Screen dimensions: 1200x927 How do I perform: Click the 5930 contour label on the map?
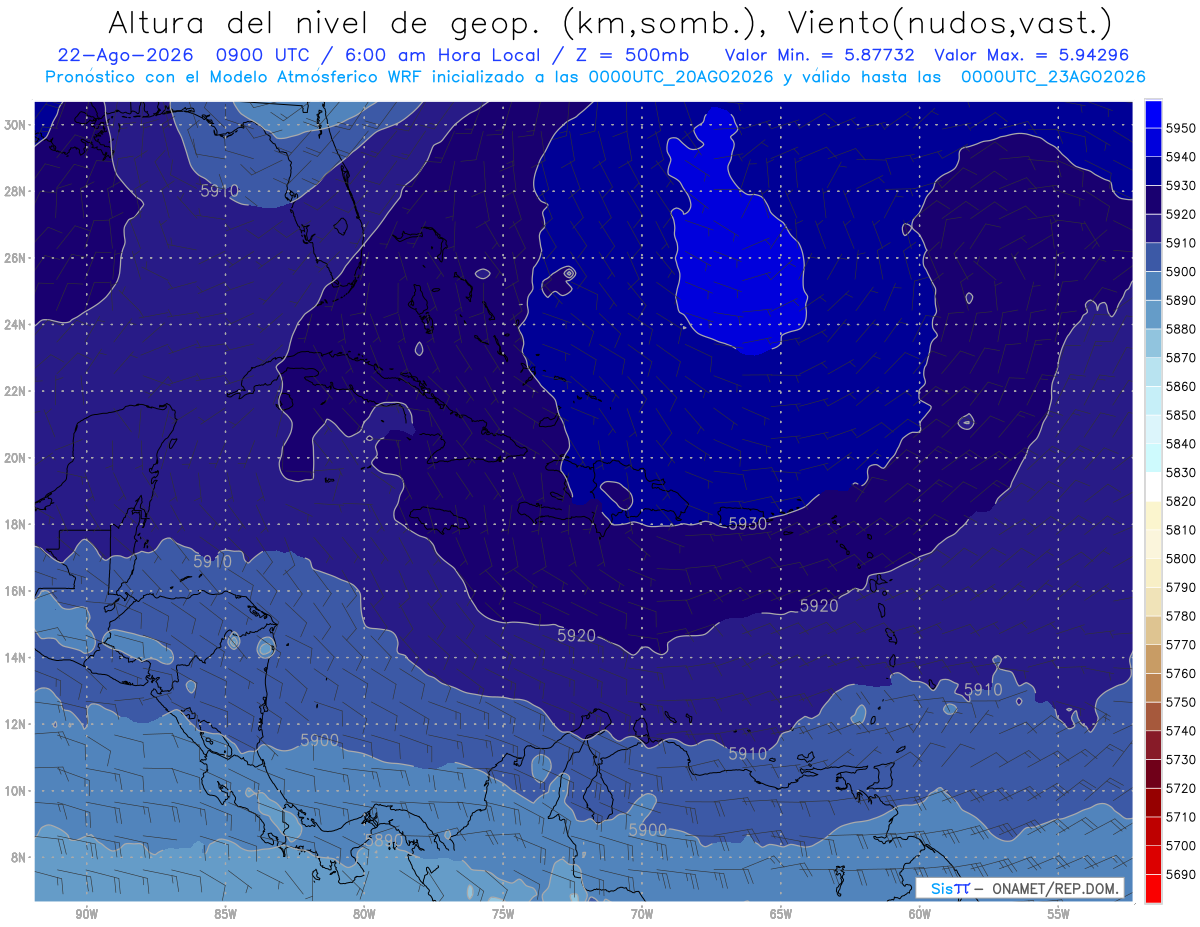click(747, 524)
